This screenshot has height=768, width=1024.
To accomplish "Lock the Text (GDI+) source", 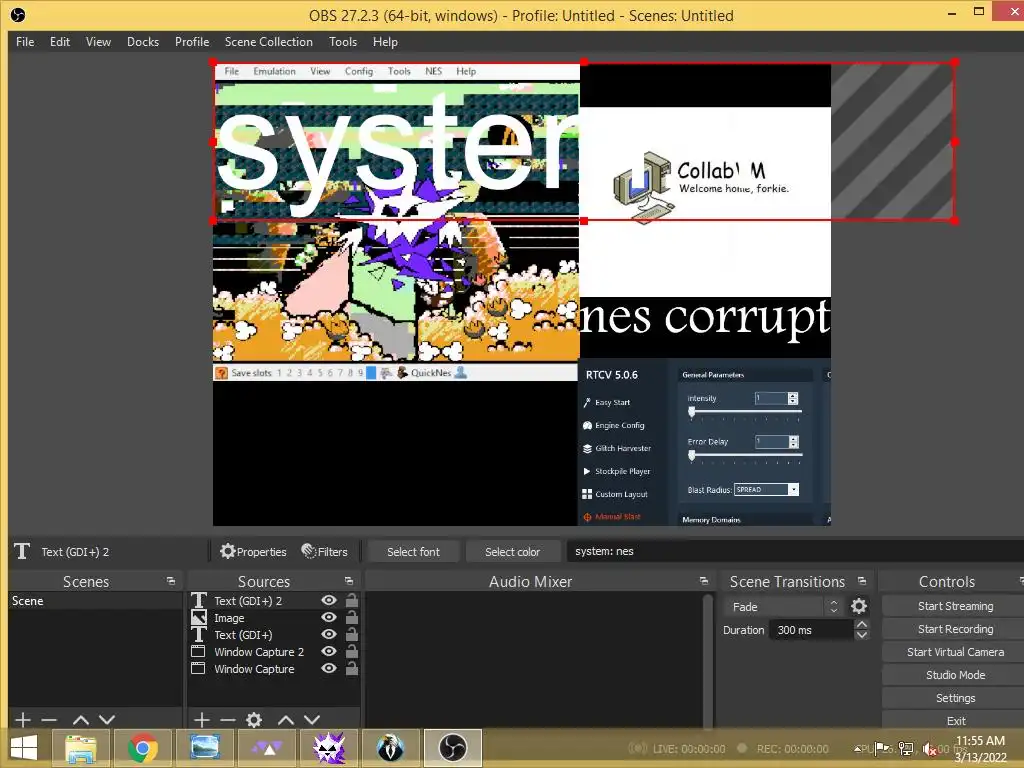I will (351, 634).
